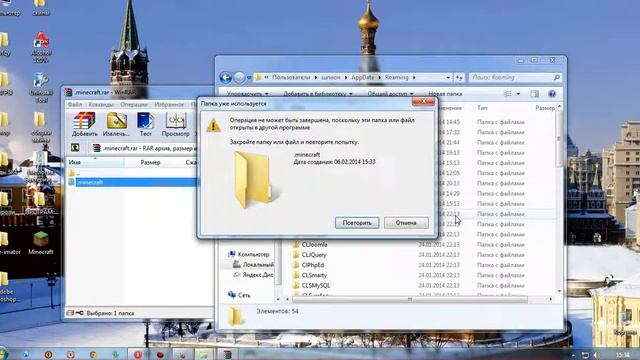Click the search magnifier icon in Explorer

[x=556, y=77]
